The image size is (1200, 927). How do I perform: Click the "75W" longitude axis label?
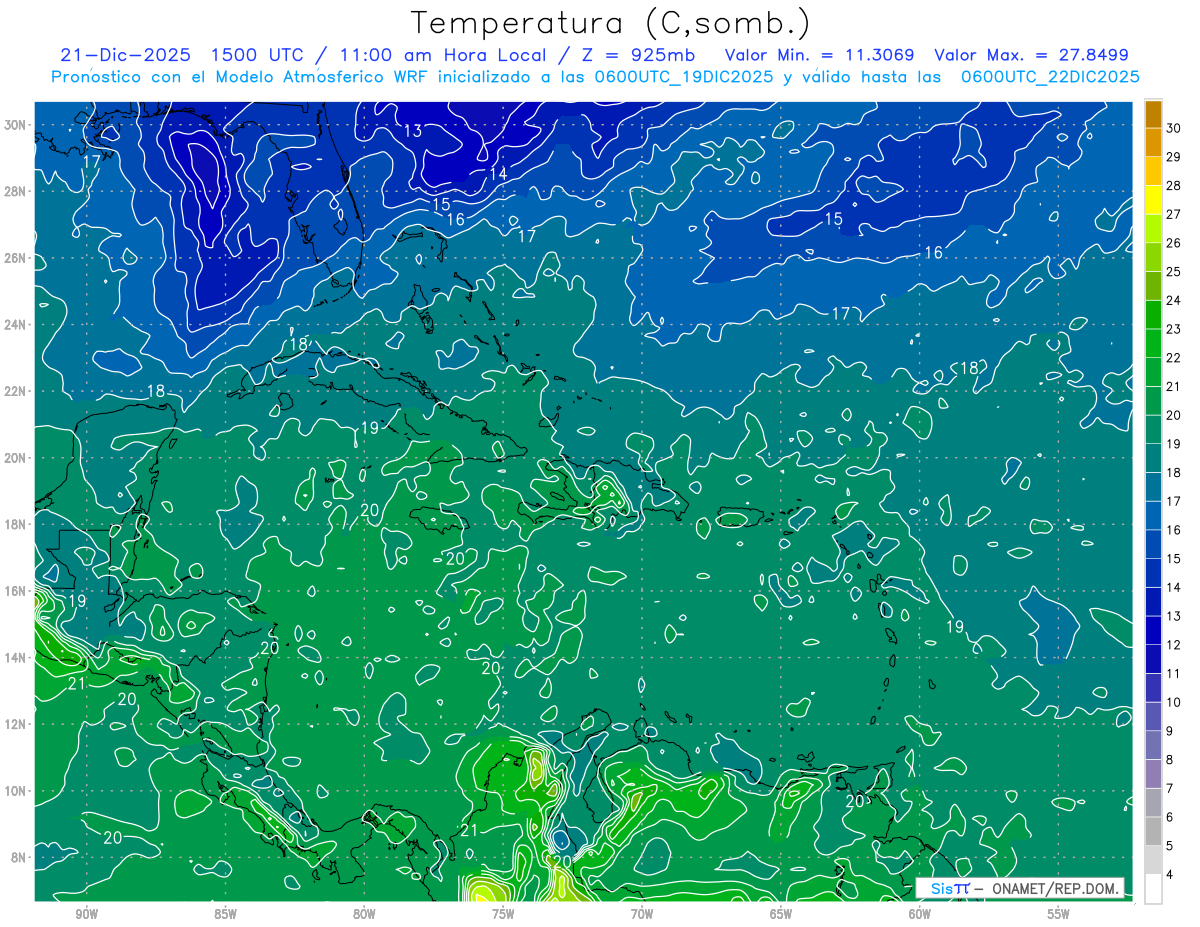503,914
